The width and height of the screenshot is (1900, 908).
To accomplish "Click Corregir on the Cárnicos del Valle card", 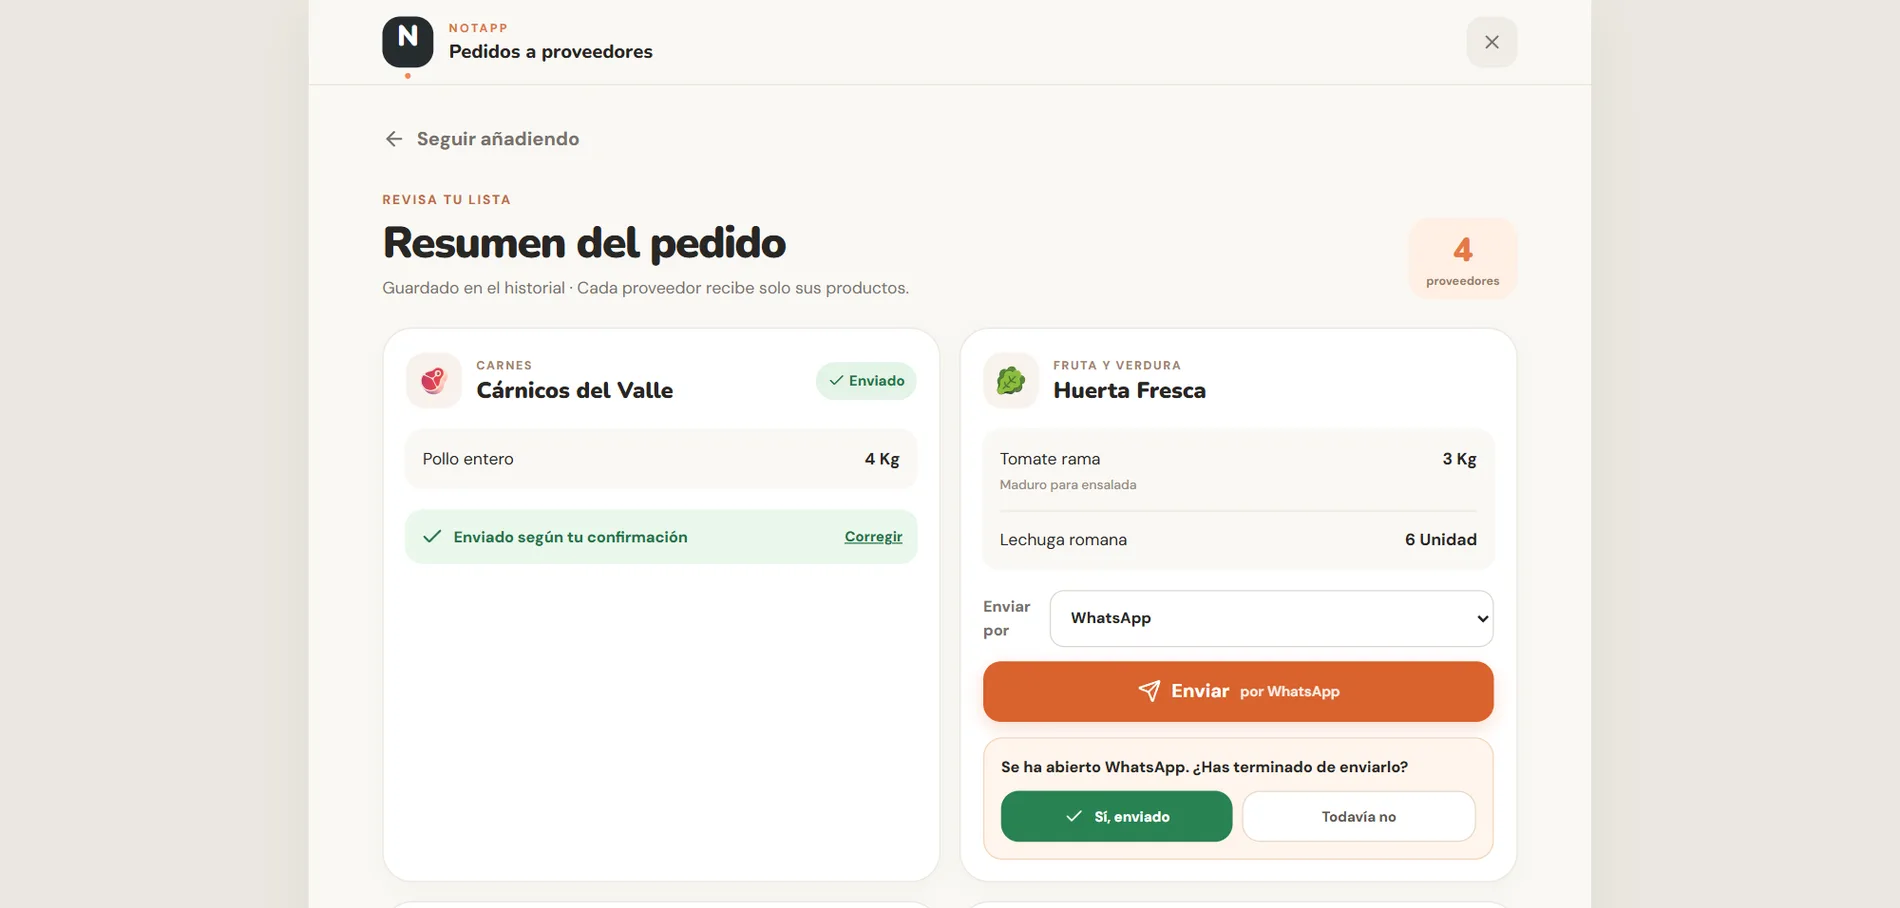I will (873, 537).
